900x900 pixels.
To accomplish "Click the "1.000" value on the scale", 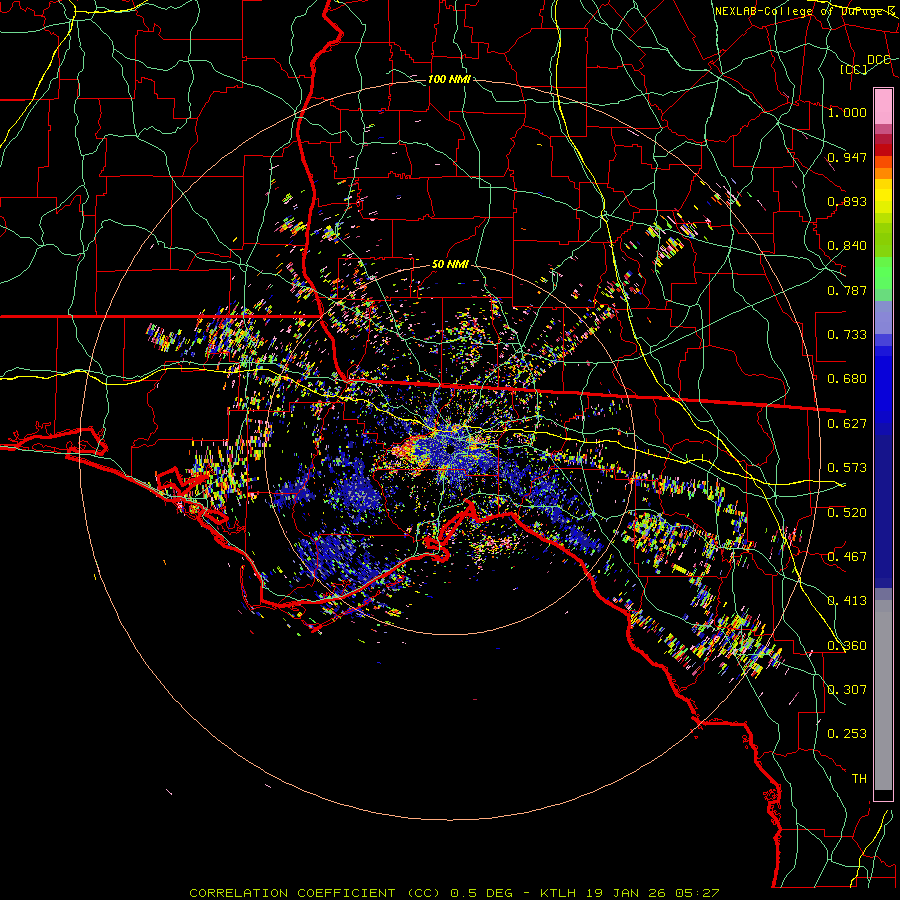I will (x=847, y=112).
